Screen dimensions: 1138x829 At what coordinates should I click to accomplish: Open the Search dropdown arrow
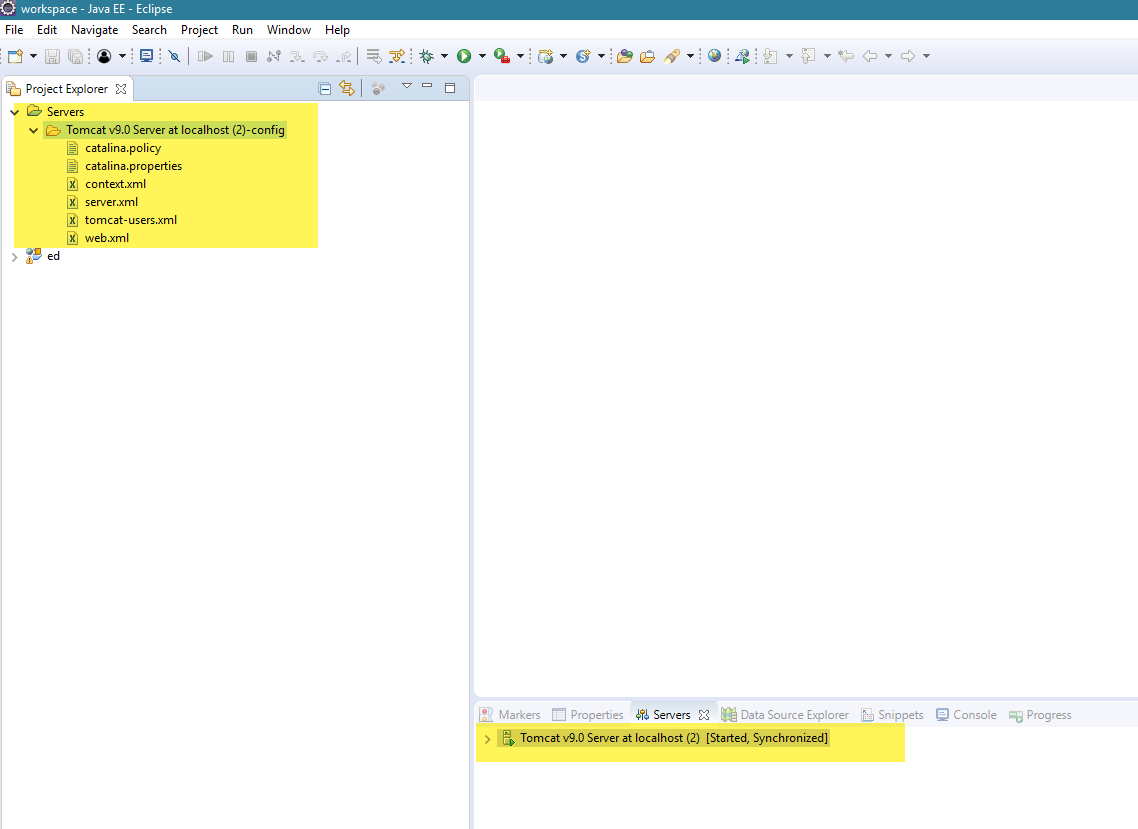click(690, 56)
